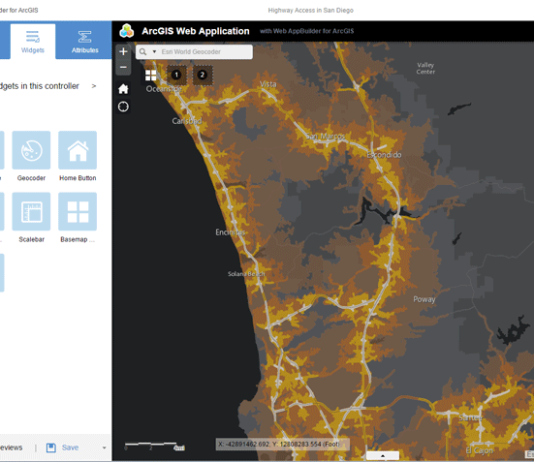This screenshot has height=462, width=534.
Task: Click the El Cajon map label
Action: click(x=479, y=450)
